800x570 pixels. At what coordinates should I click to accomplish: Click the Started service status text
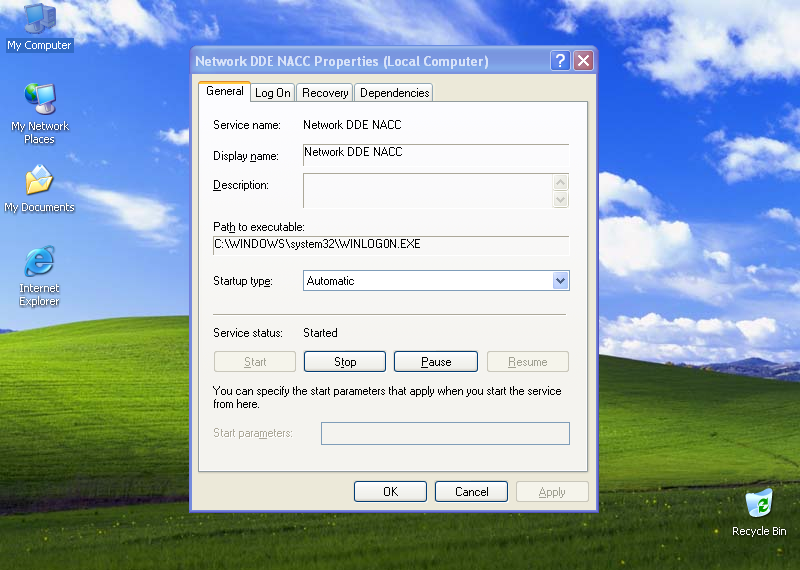pos(320,333)
